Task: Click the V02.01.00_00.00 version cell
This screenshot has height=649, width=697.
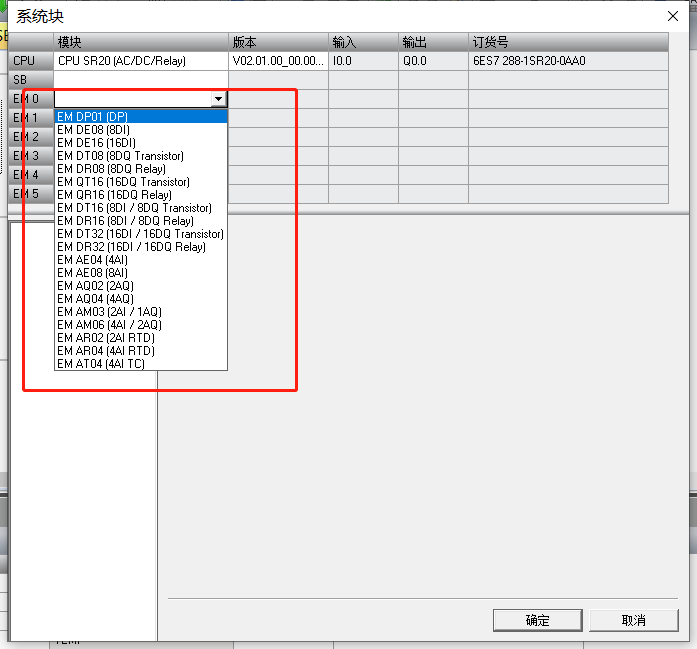Action: point(278,61)
